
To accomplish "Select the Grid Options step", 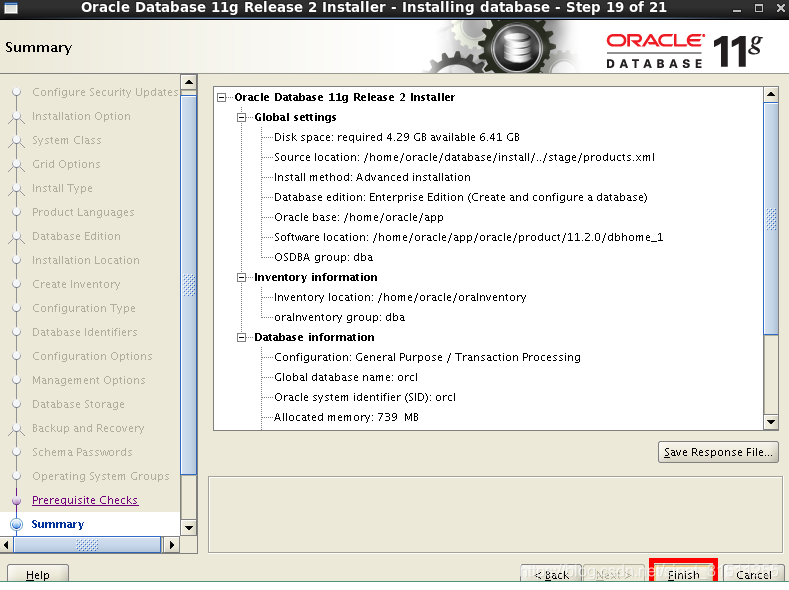I will [66, 164].
